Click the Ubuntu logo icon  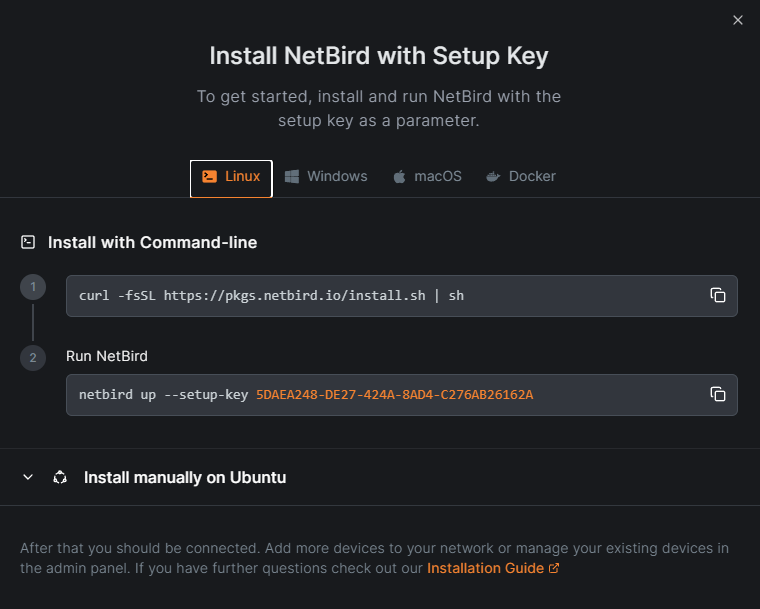coord(60,478)
